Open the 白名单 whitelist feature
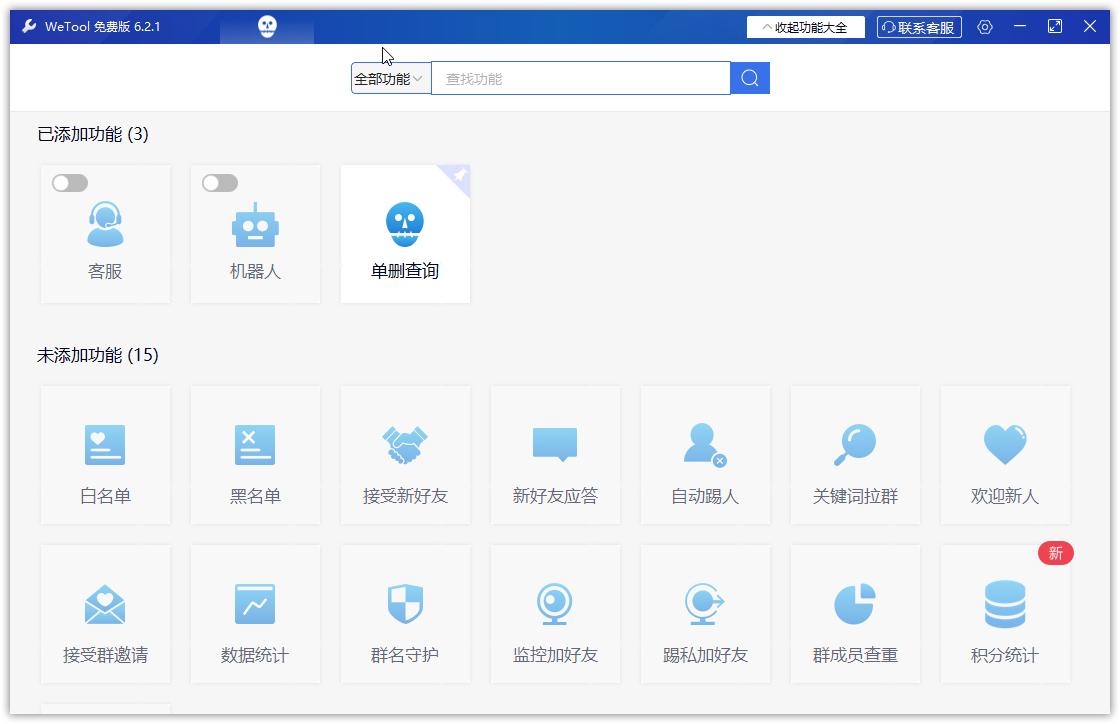The image size is (1120, 724). click(105, 455)
